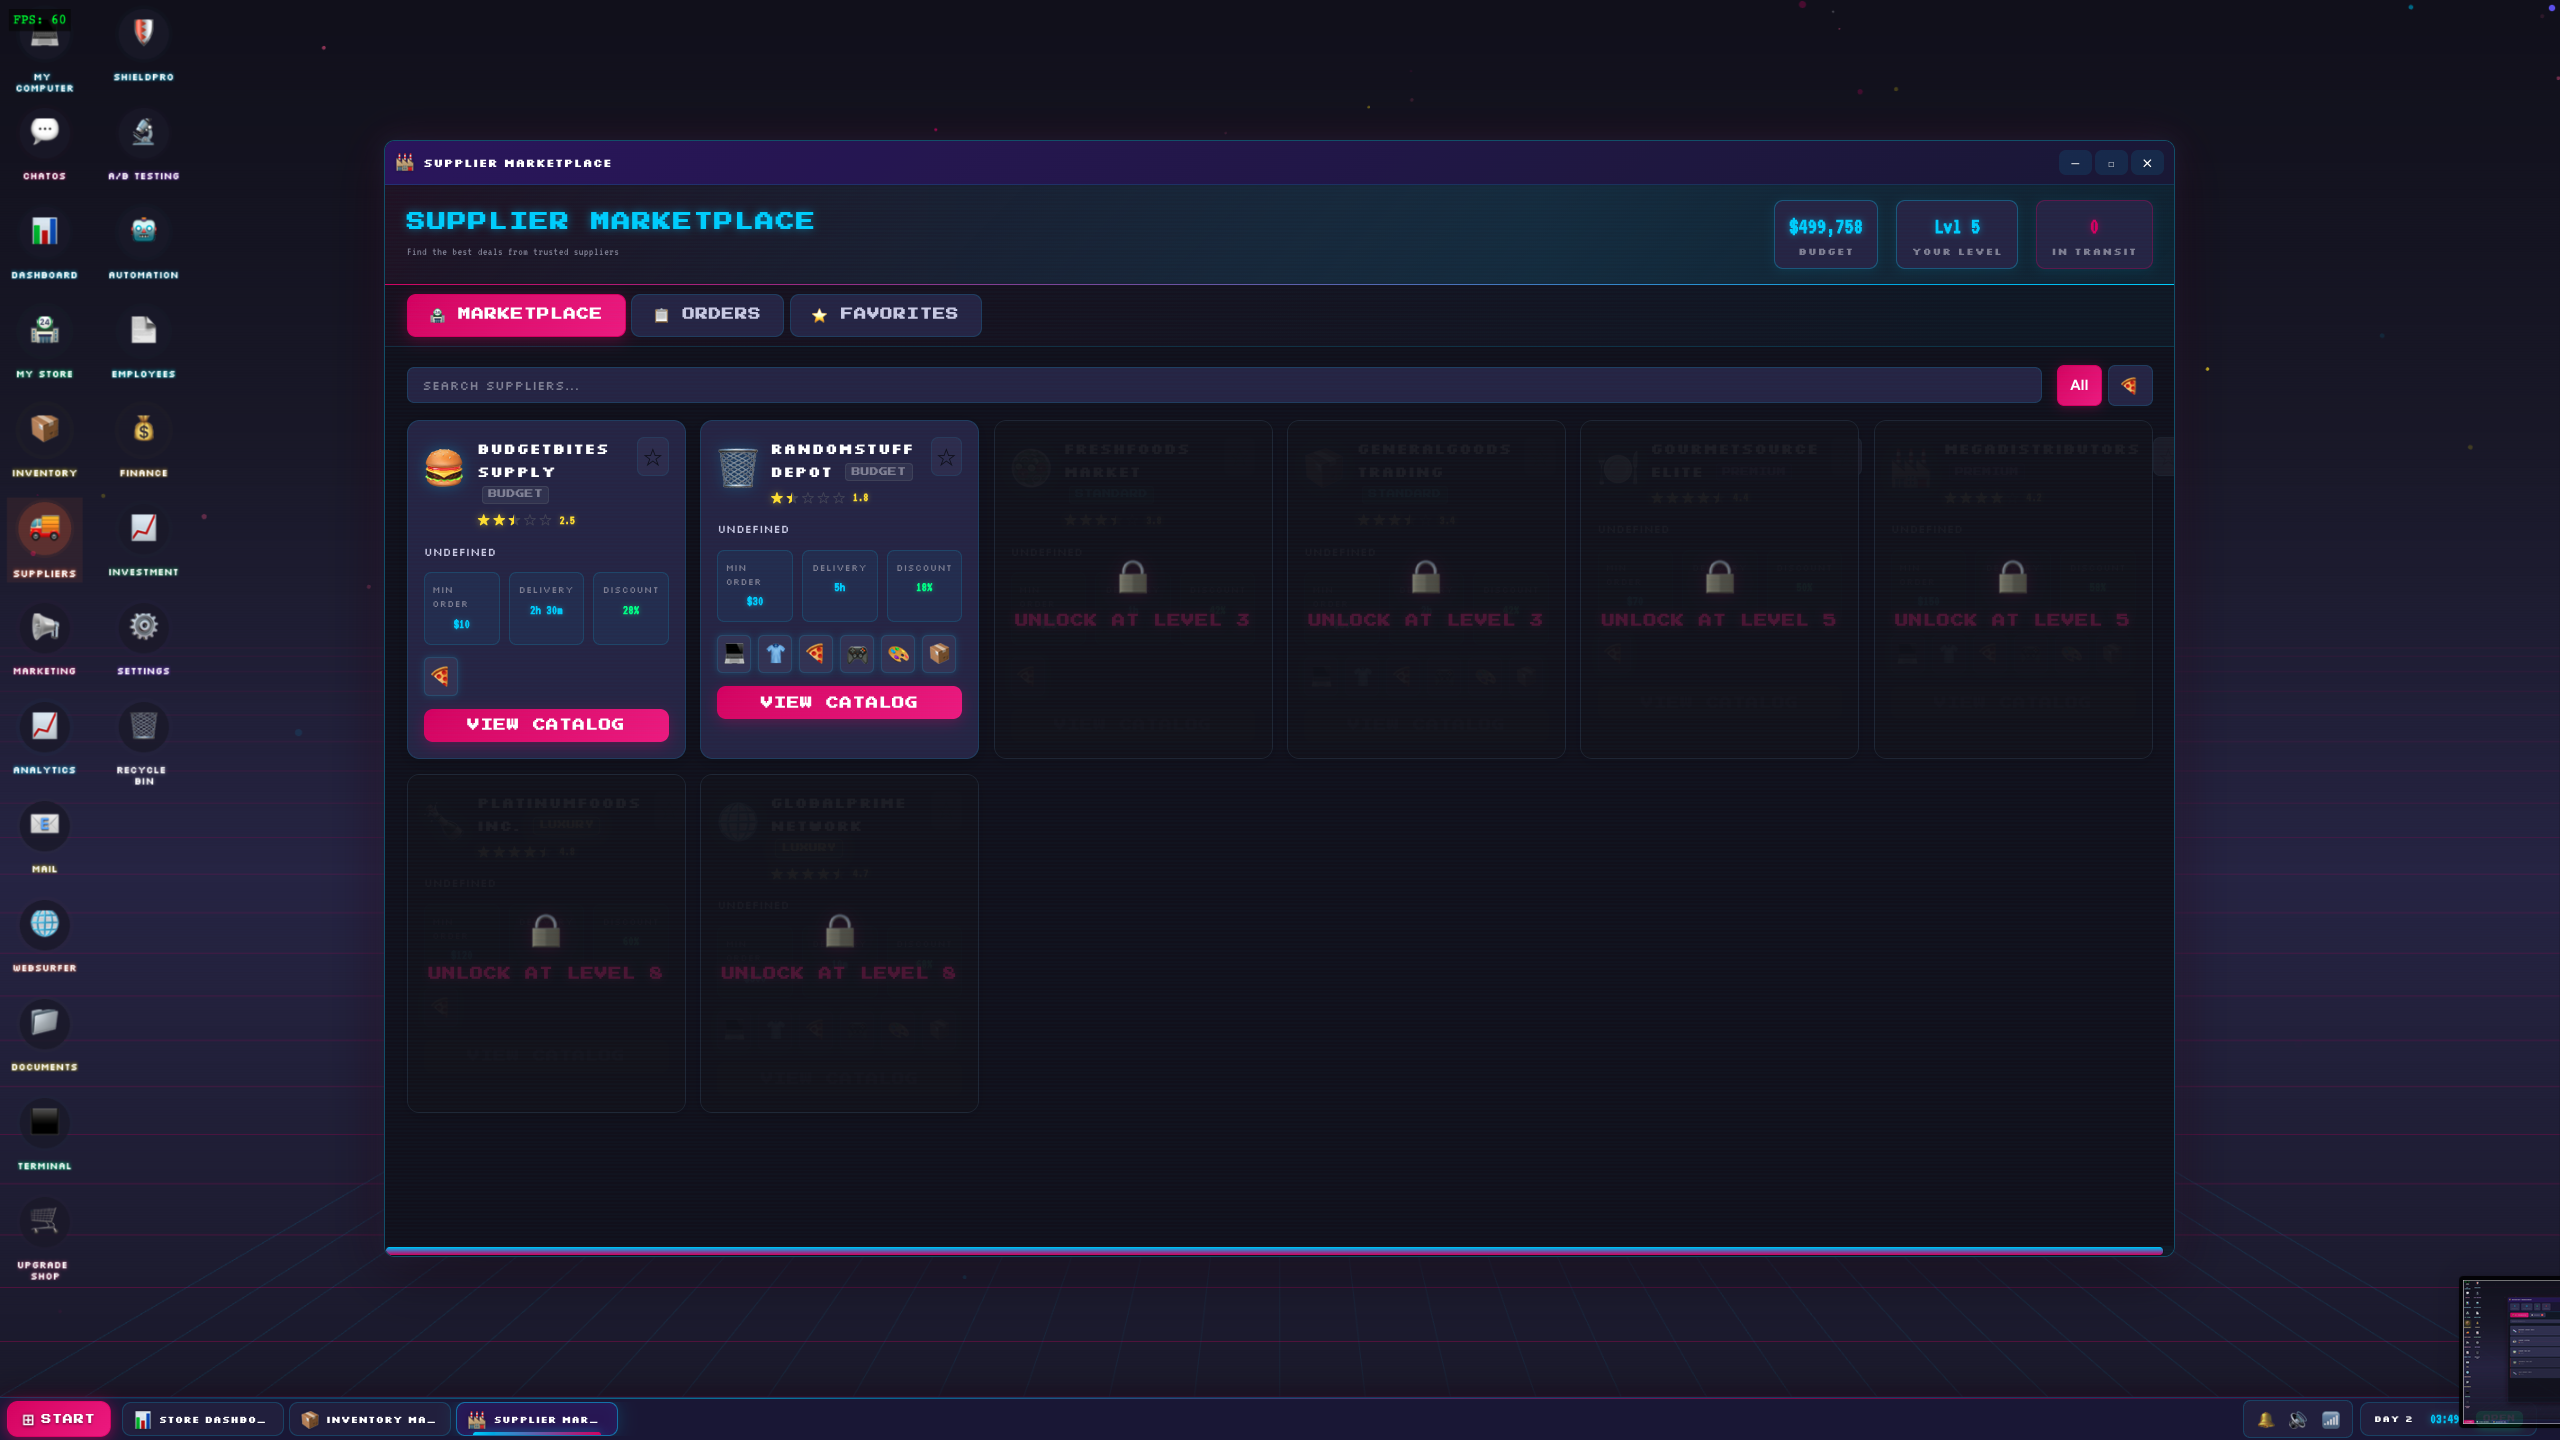2560x1440 pixels.
Task: Open the Upgrade Shop cart icon
Action: pos(44,1222)
